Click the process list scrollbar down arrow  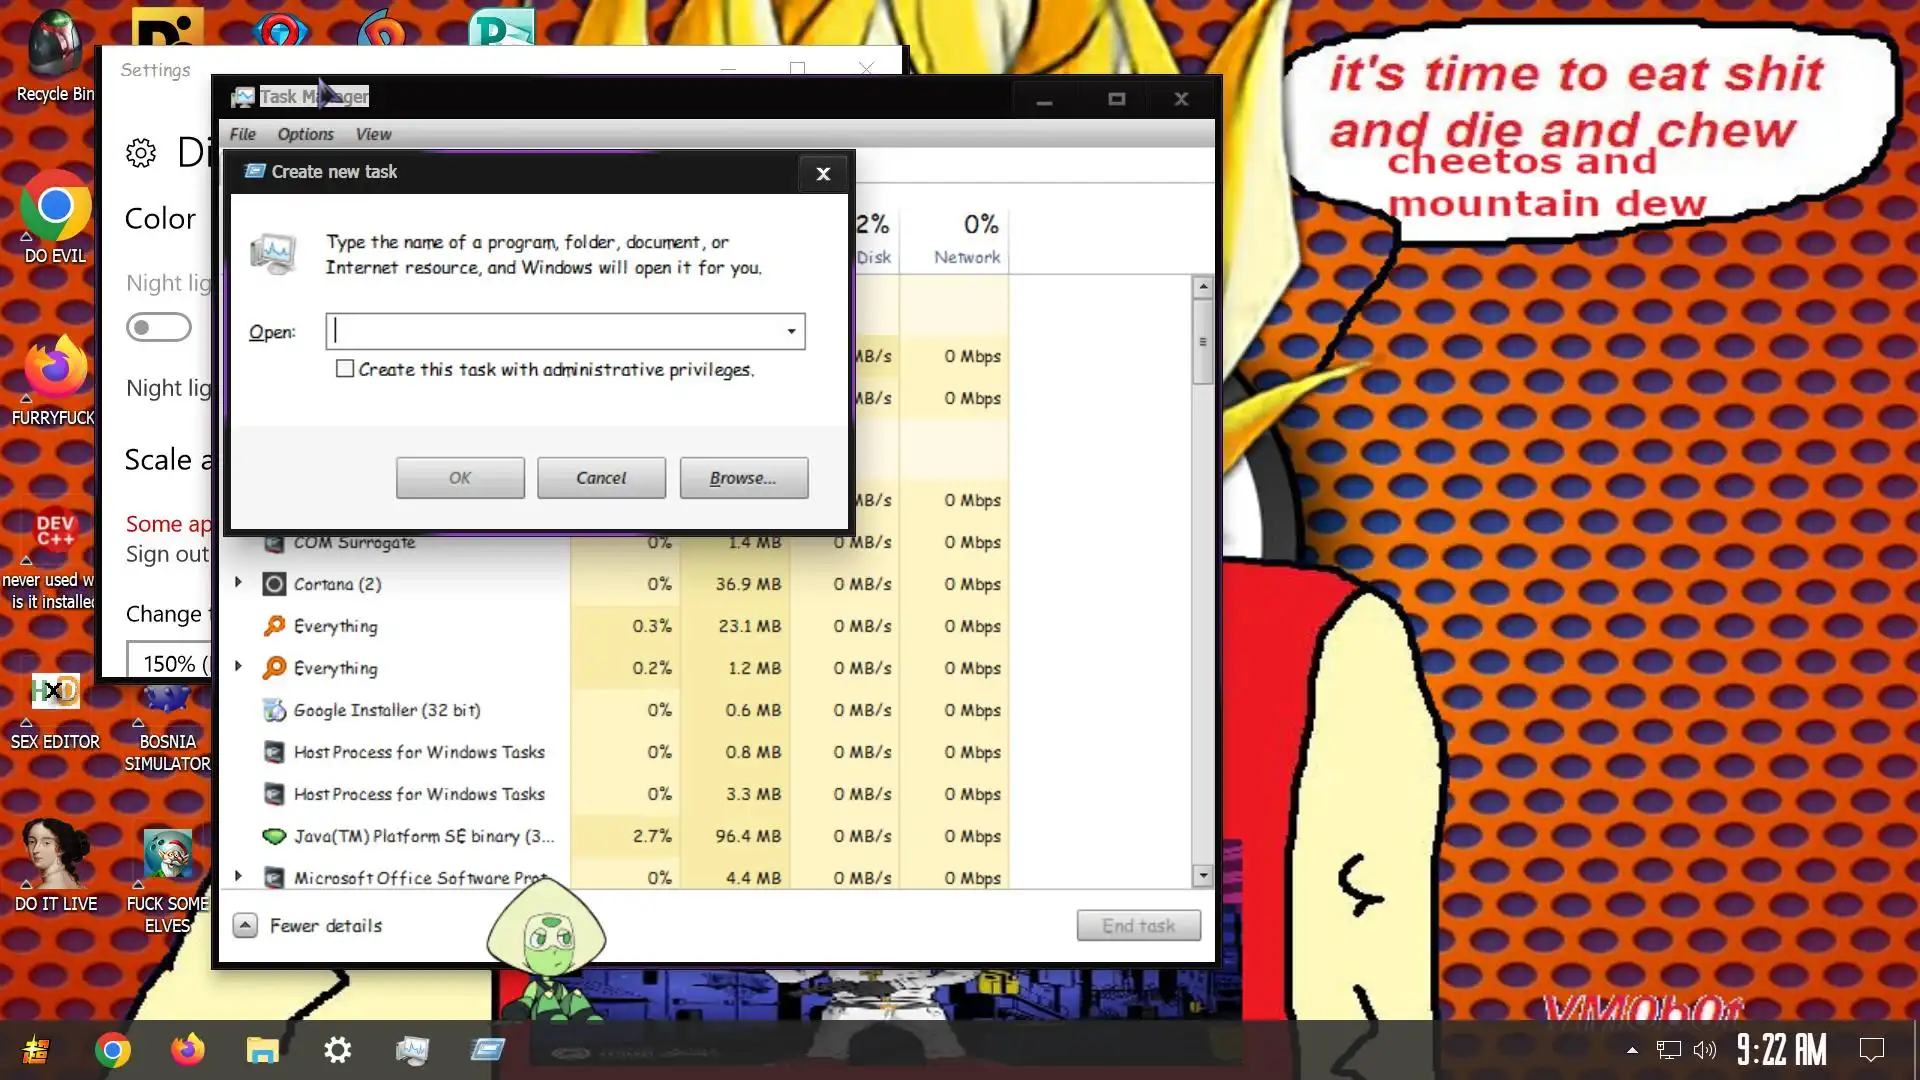pos(1203,875)
